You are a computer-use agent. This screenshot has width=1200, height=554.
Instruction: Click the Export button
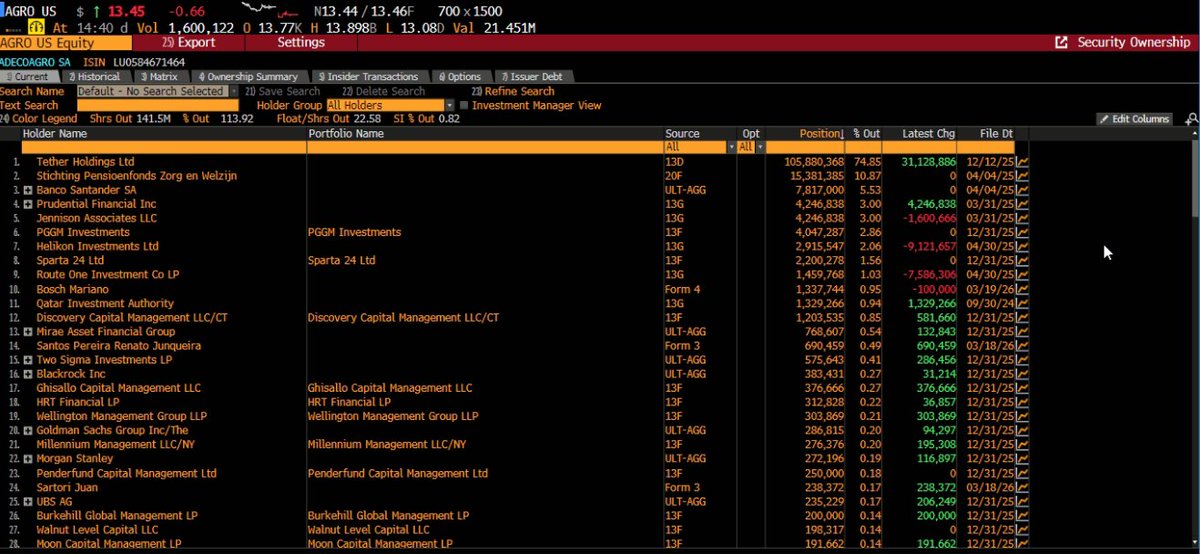point(189,43)
